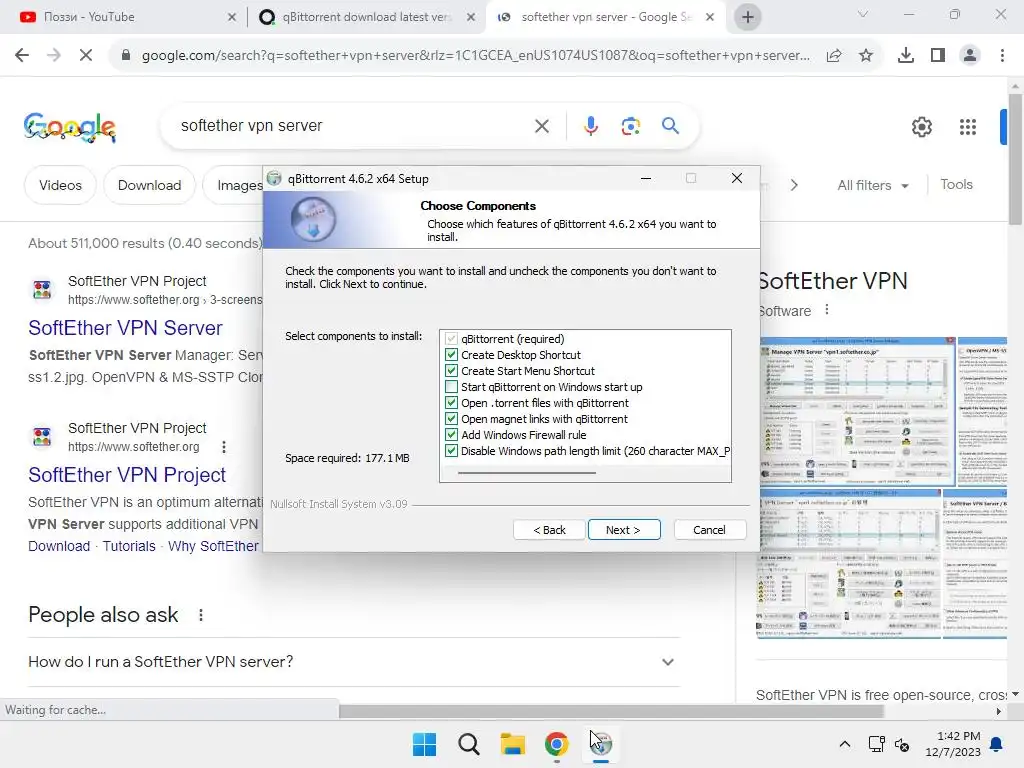Open the tab search dropdown in Chrome
Viewport: 1024px width, 768px height.
(x=863, y=14)
